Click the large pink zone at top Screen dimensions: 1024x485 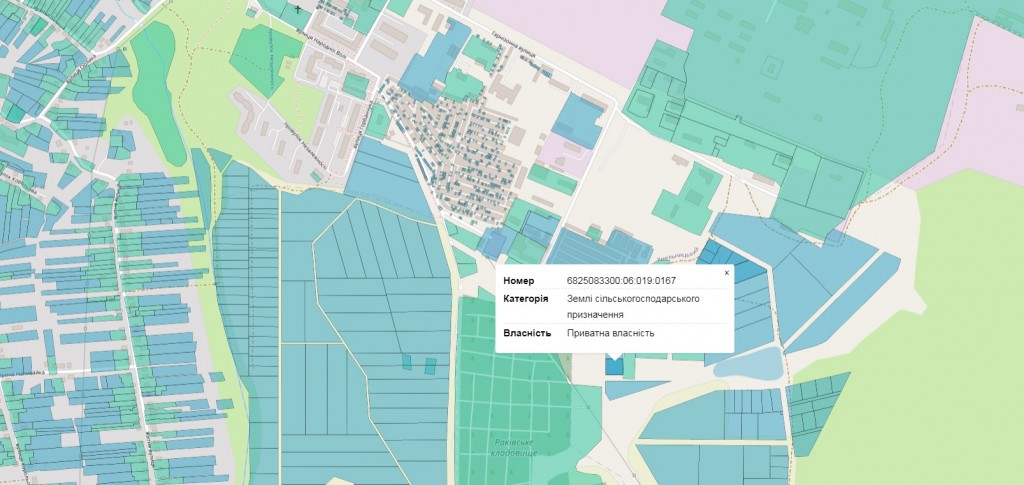pos(580,25)
